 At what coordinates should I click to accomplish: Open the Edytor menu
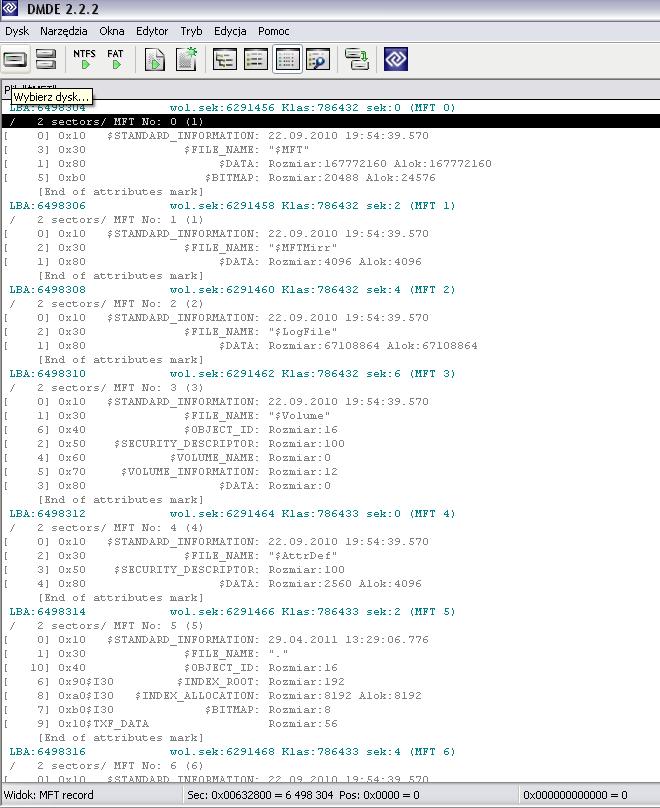(152, 31)
